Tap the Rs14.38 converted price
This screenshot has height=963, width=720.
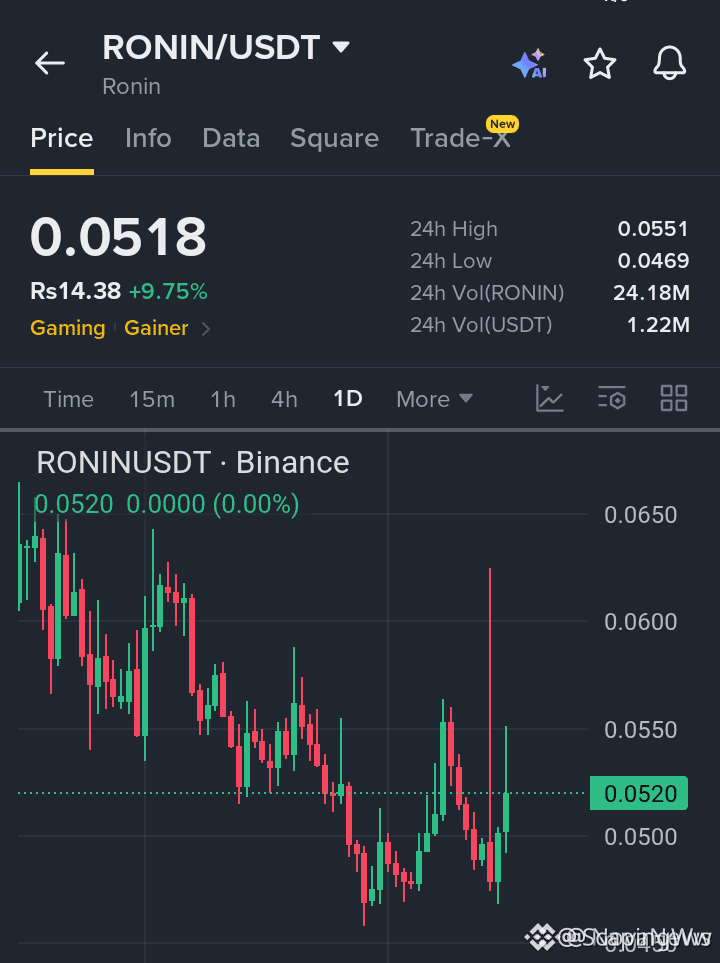click(76, 291)
